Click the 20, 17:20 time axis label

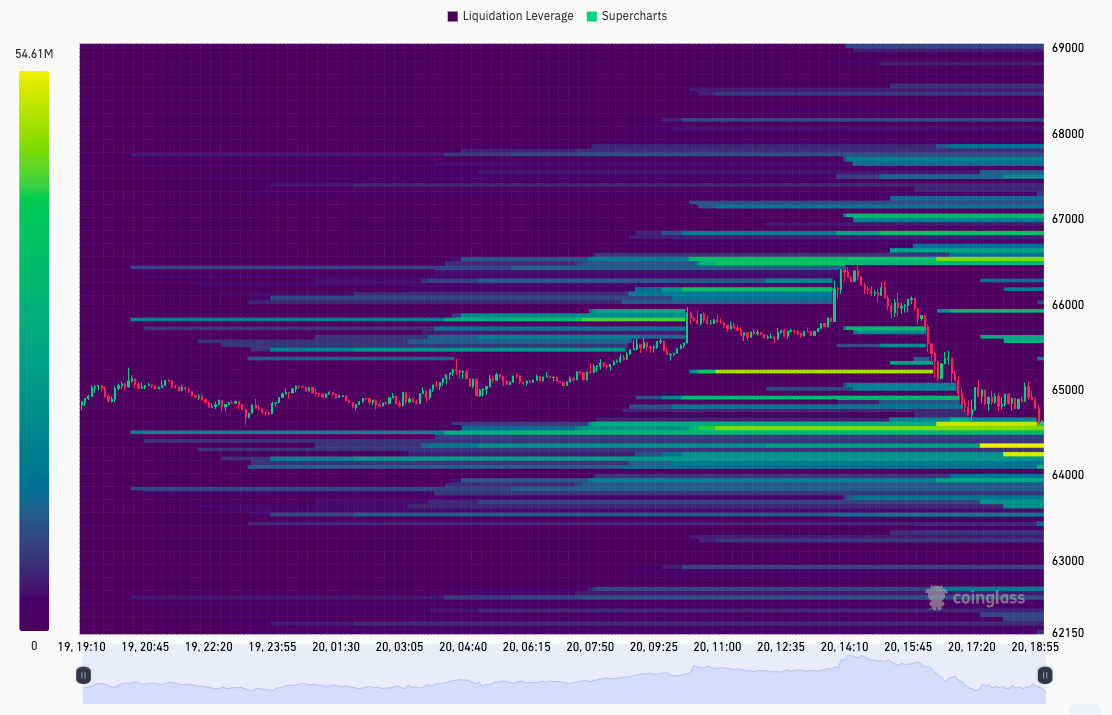click(972, 647)
